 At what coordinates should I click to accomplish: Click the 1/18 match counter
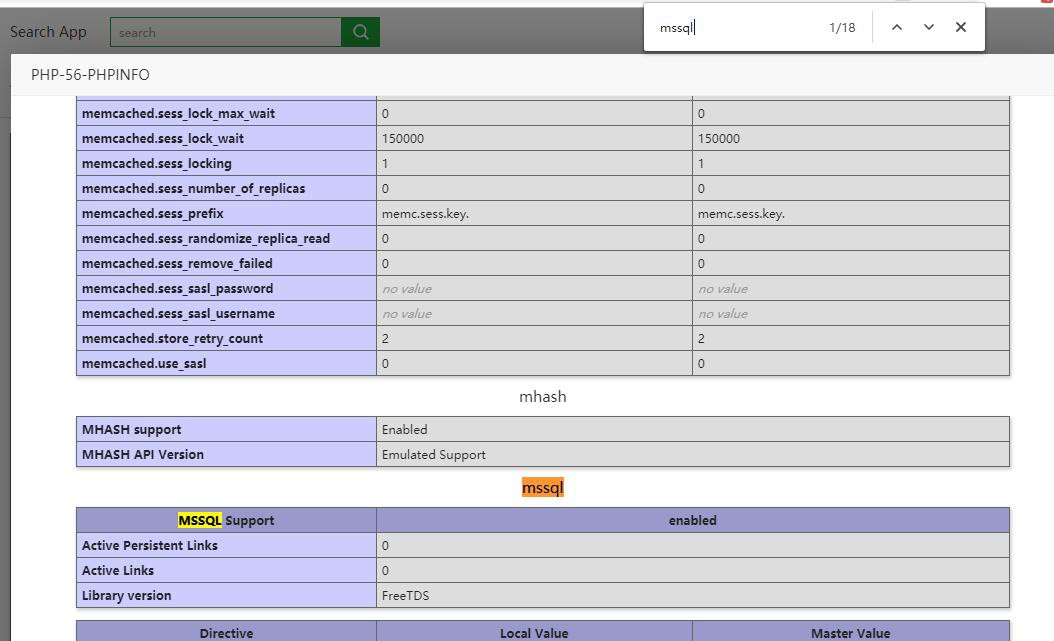tap(842, 28)
